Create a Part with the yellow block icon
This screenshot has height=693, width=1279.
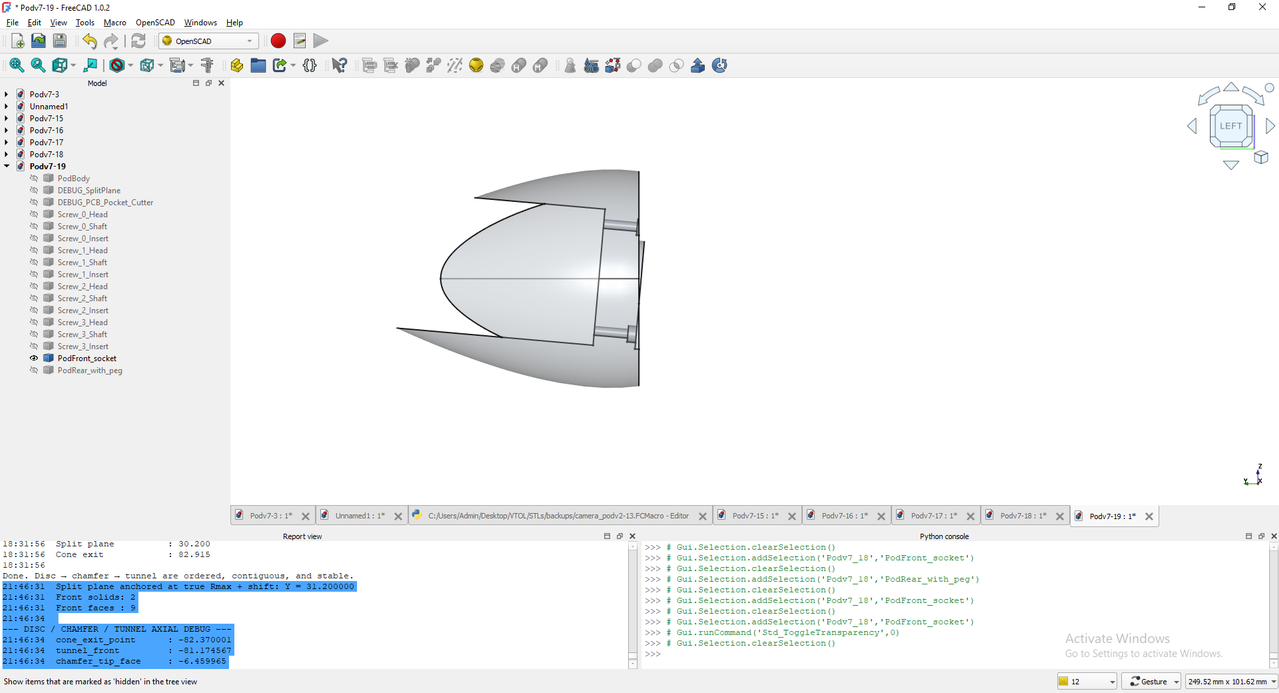[x=237, y=65]
